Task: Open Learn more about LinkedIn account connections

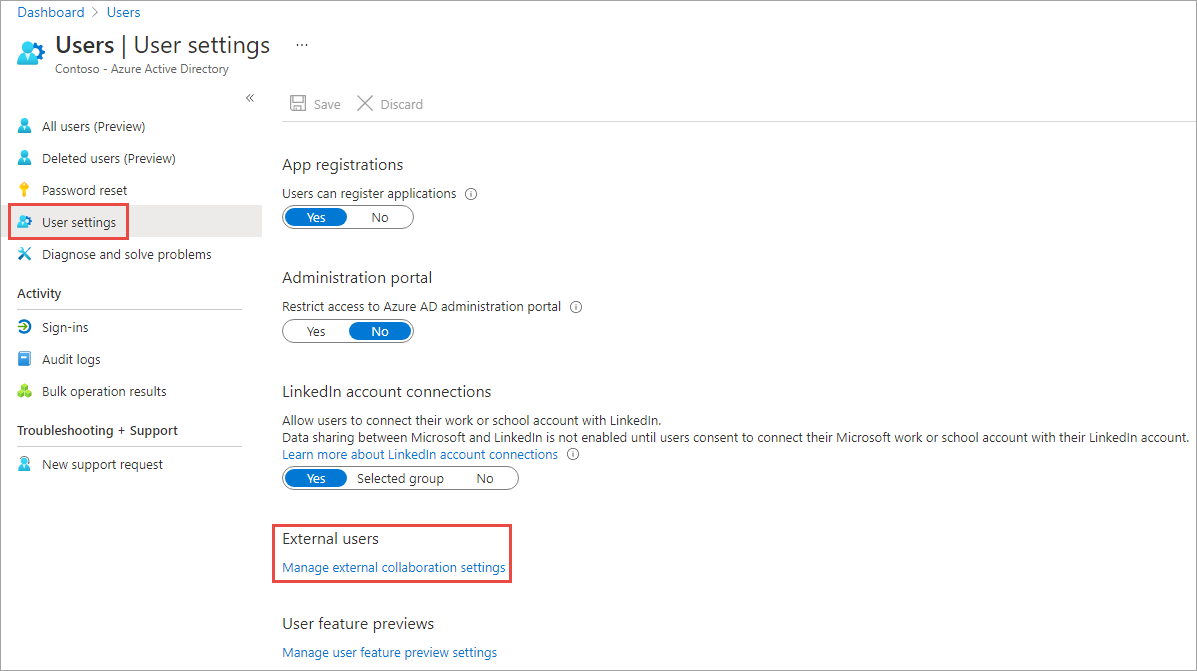Action: pos(420,454)
